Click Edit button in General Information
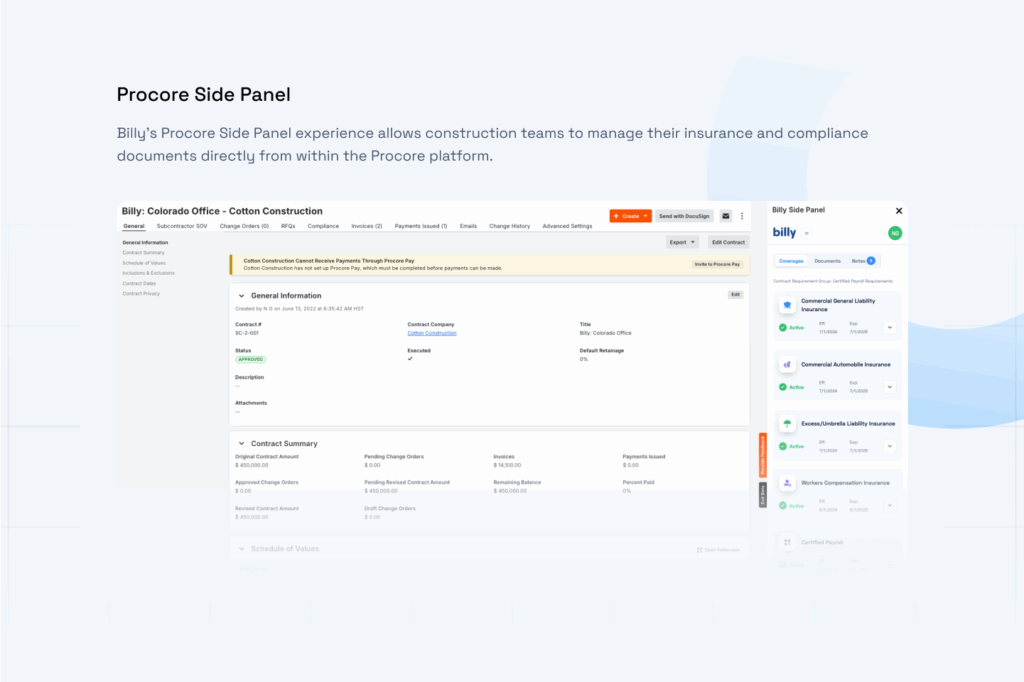The width and height of the screenshot is (1024, 682). 735,295
